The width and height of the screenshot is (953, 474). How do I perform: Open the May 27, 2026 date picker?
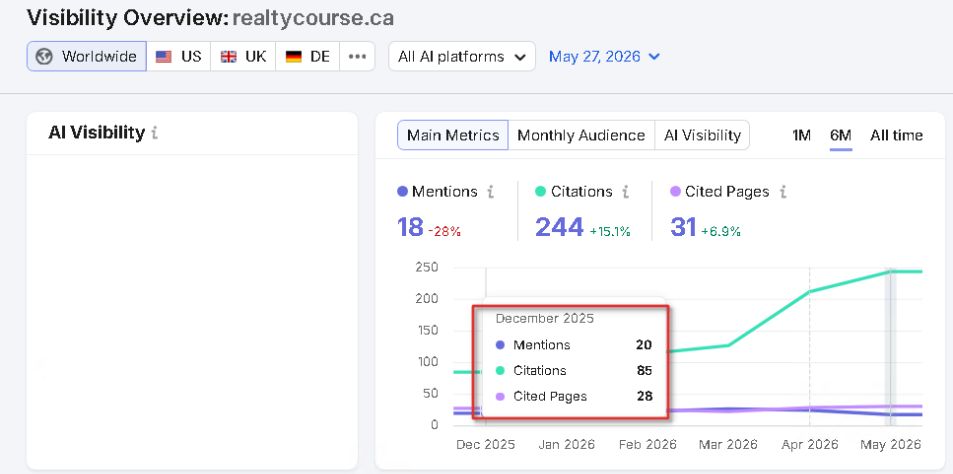pyautogui.click(x=604, y=57)
